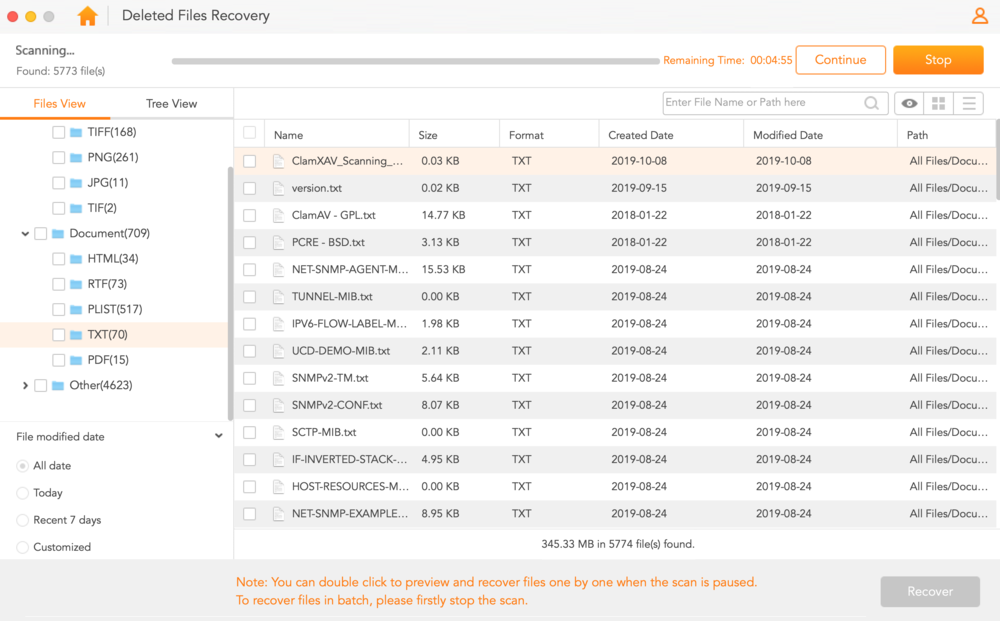Screen dimensions: 1000x621
Task: Check the TIF(2) category checkbox
Action: [x=59, y=208]
